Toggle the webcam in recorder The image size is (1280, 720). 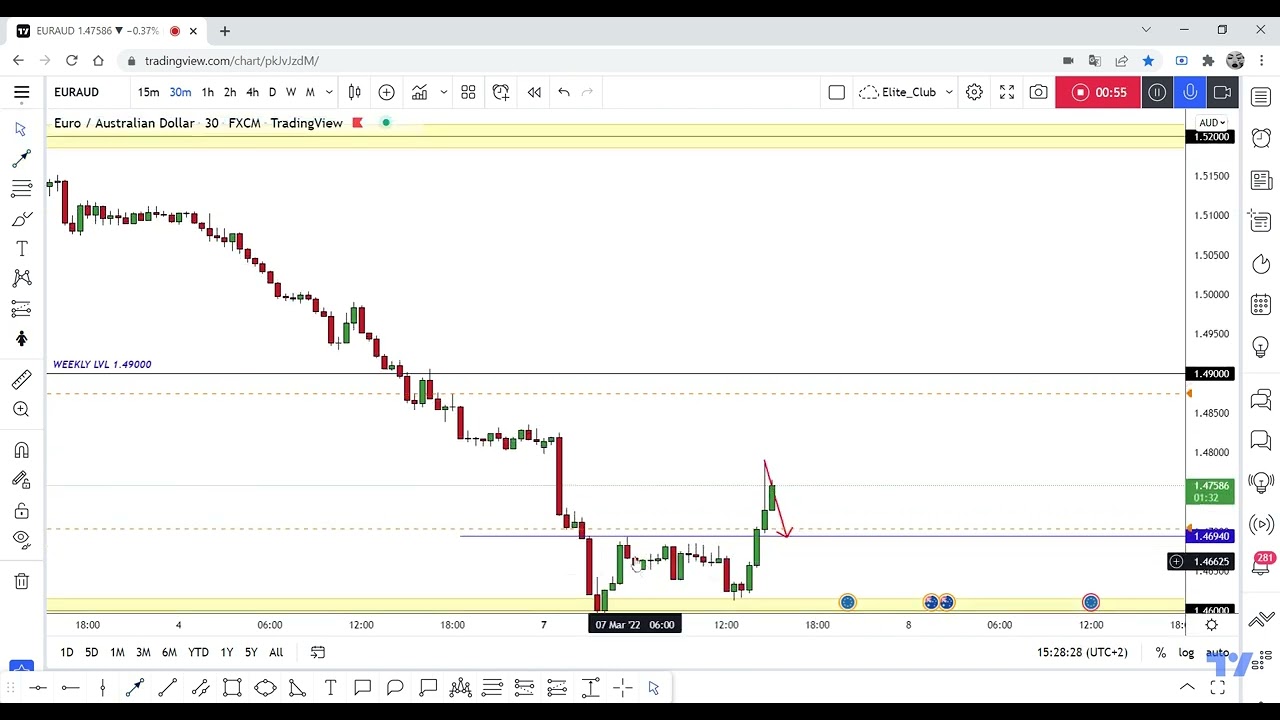click(1222, 92)
